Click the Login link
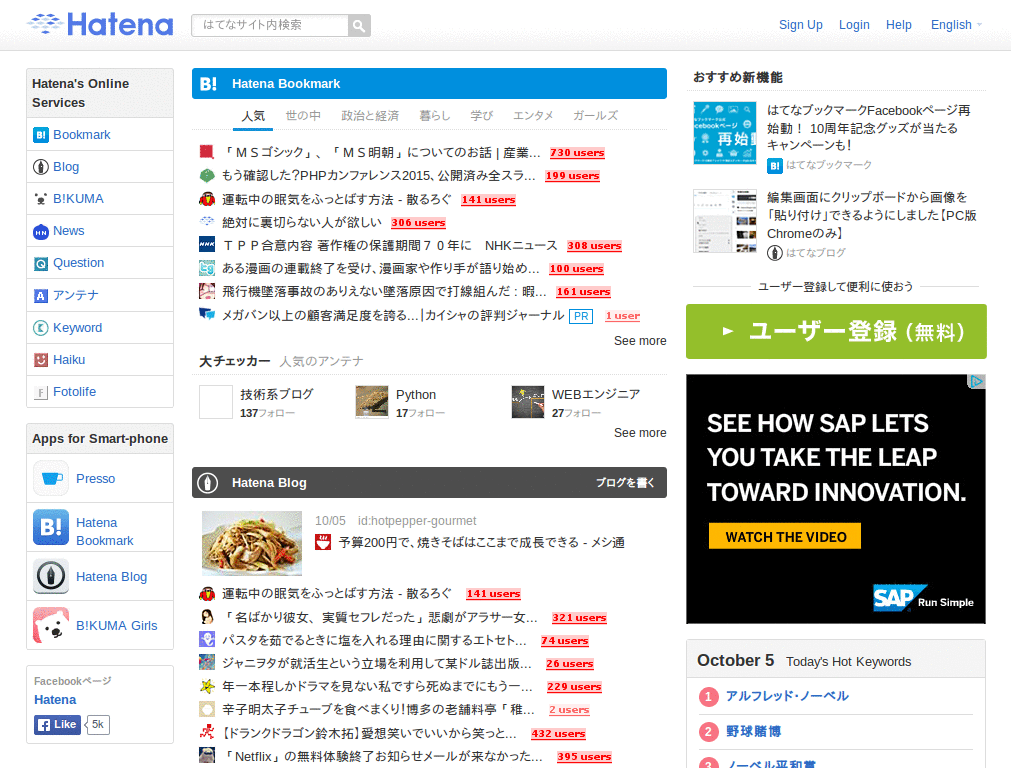The width and height of the screenshot is (1024, 768). [x=854, y=25]
